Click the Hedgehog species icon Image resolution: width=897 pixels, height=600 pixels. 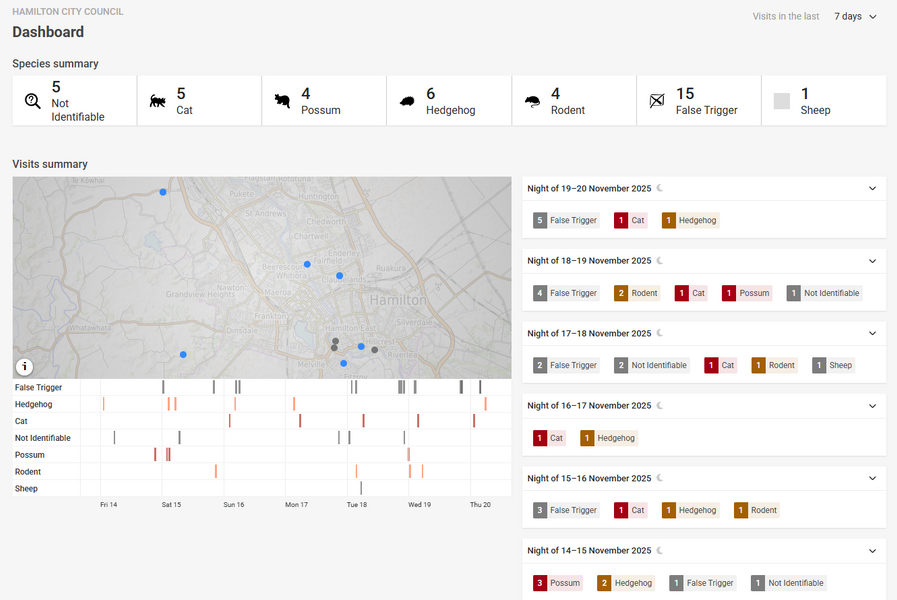[x=408, y=101]
